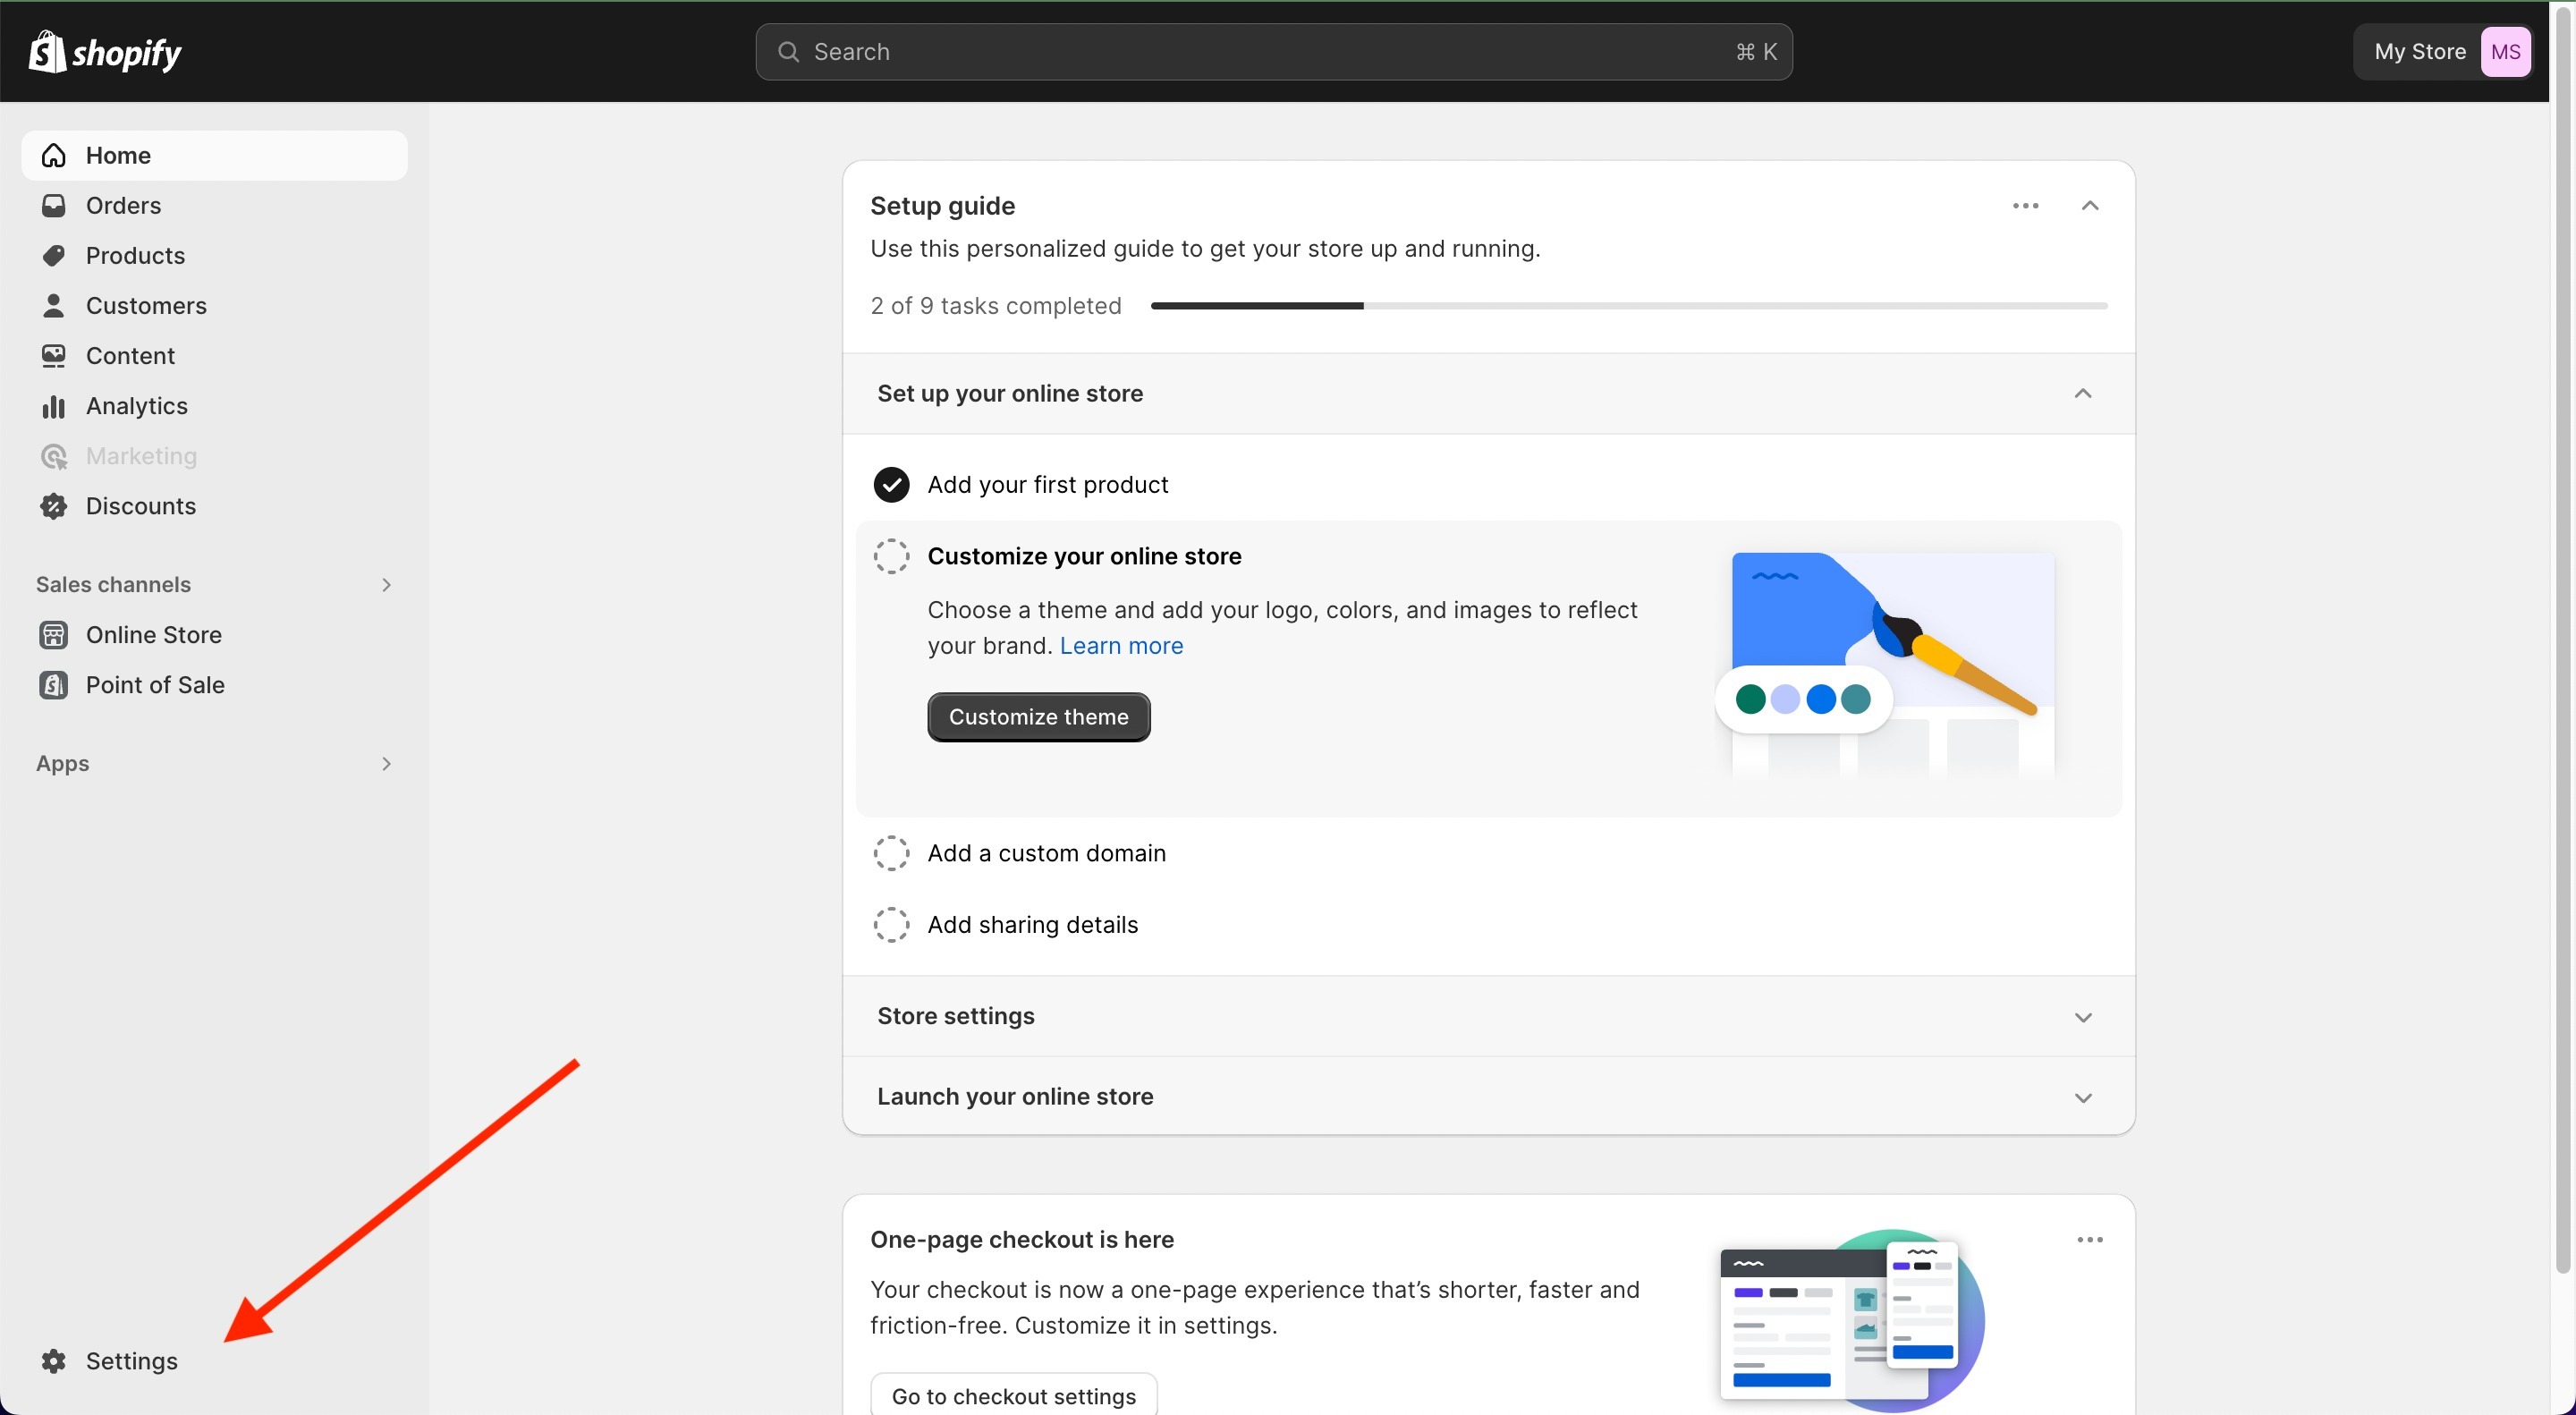Open Customers in the sidebar
Viewport: 2576px width, 1415px height.
tap(214, 305)
